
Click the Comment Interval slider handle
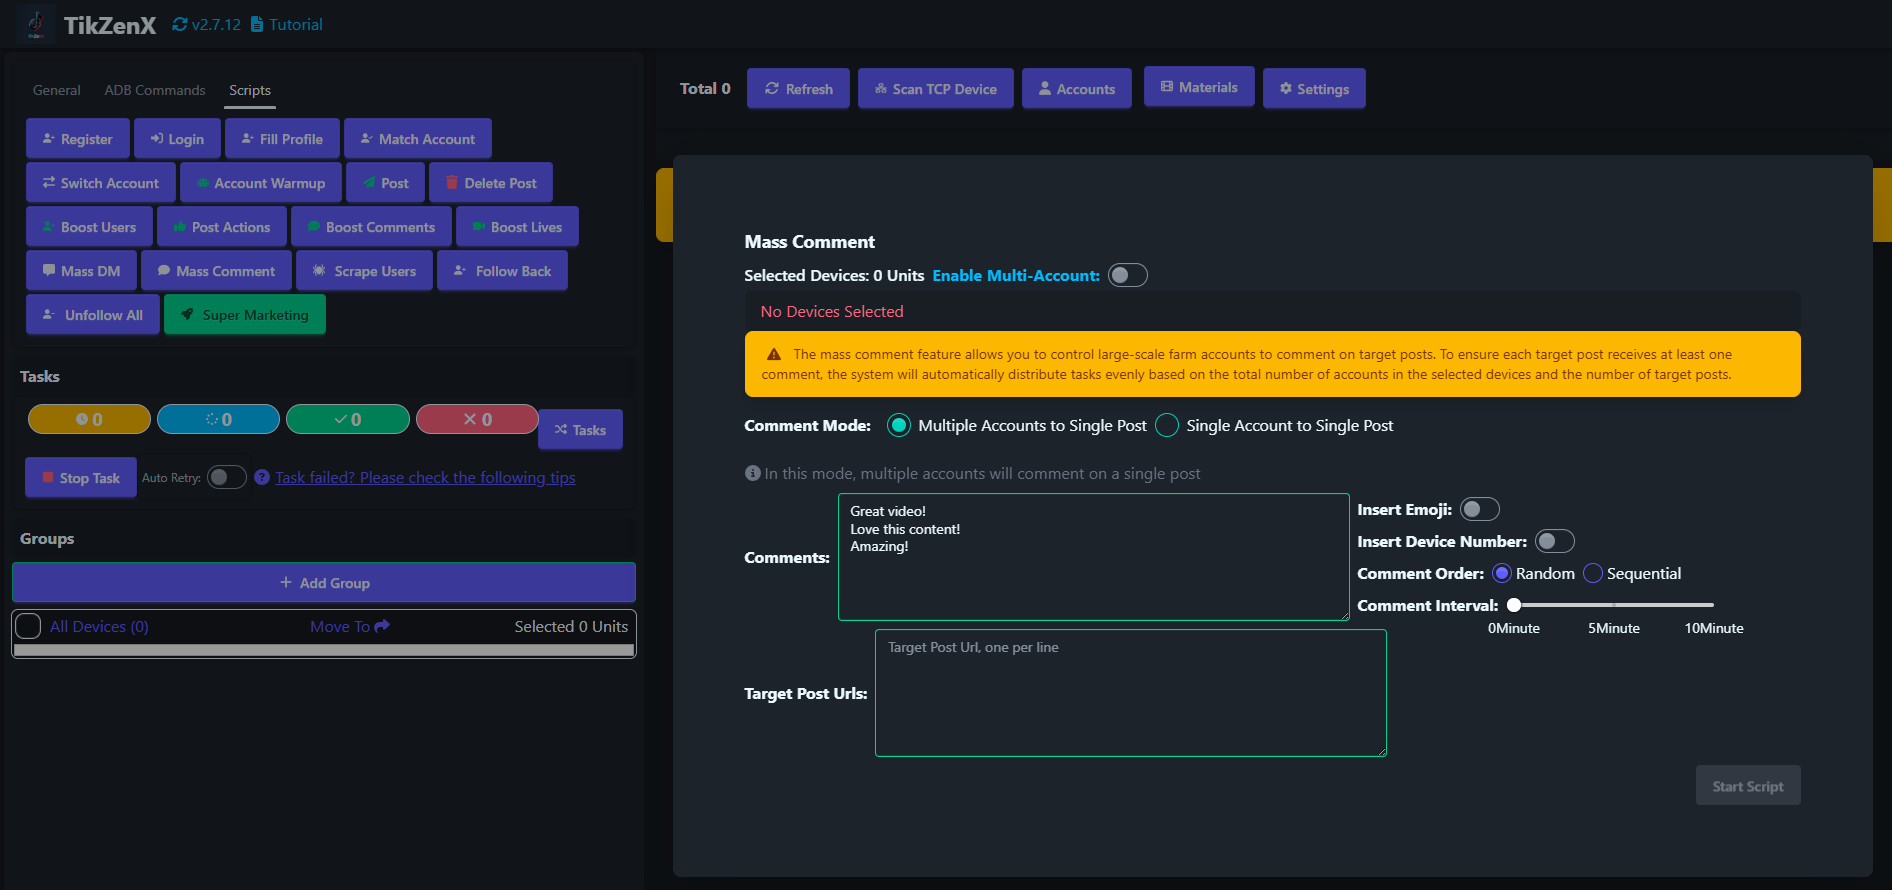[x=1514, y=605]
